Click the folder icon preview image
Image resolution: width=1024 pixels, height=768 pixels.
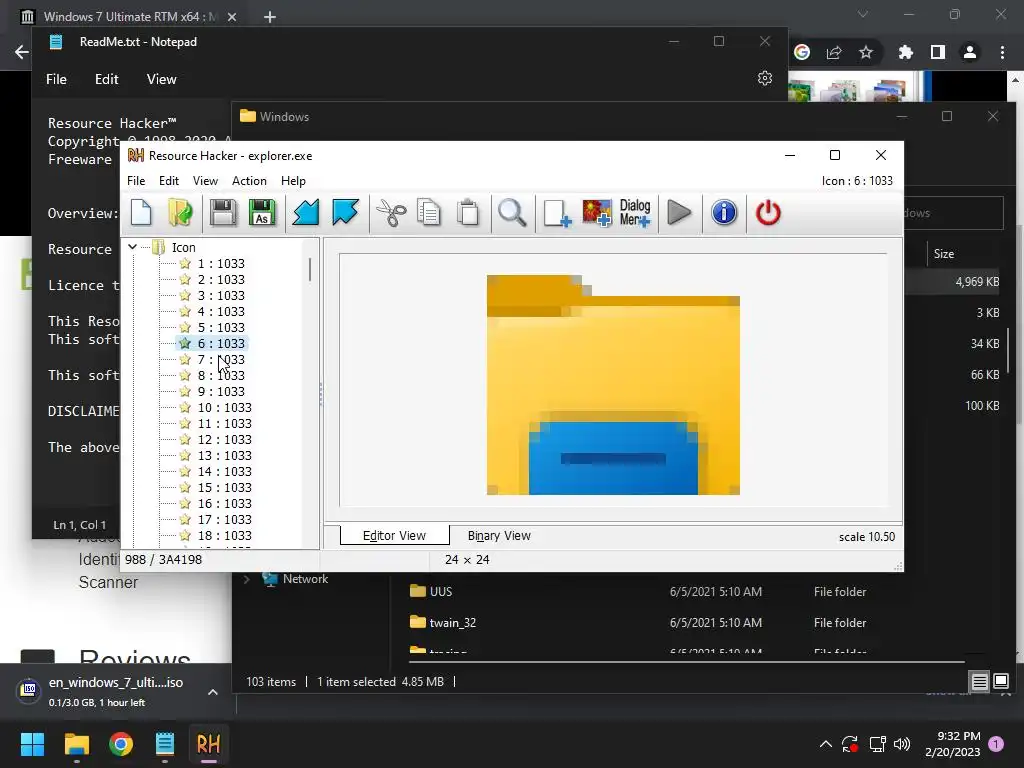point(613,385)
